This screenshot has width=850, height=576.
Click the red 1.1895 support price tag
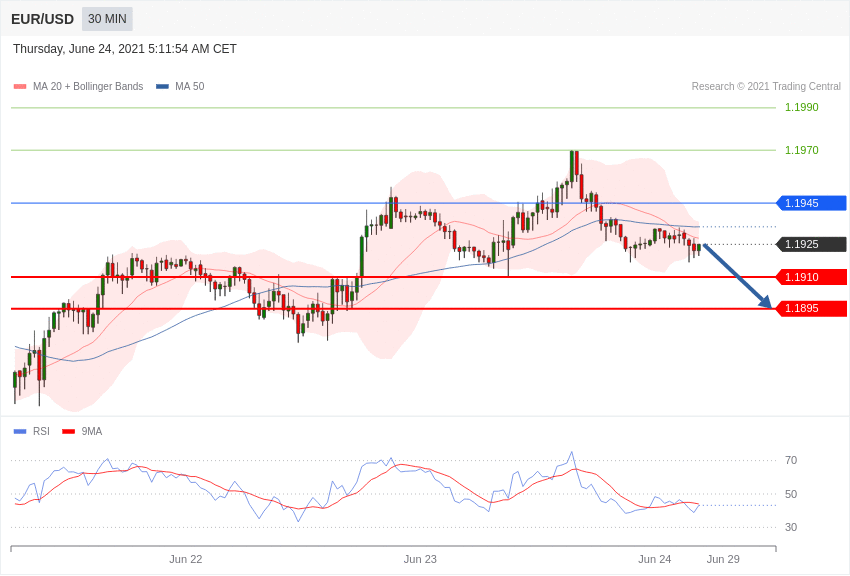click(x=812, y=309)
